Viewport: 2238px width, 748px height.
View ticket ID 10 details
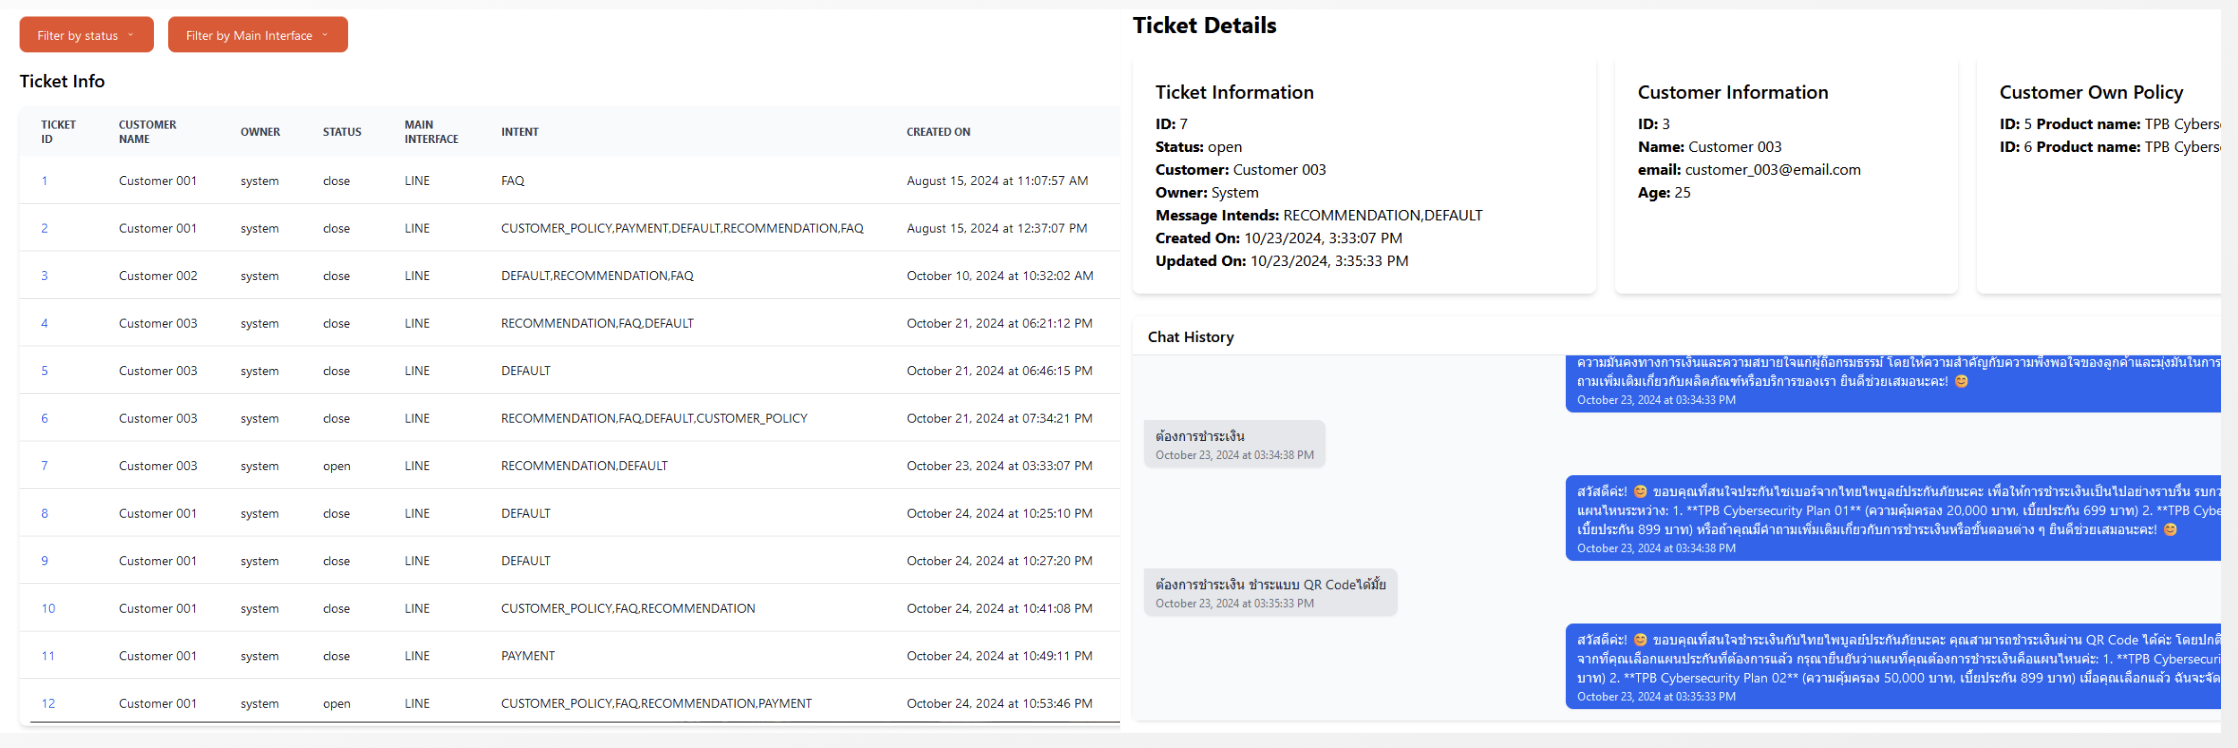[48, 608]
